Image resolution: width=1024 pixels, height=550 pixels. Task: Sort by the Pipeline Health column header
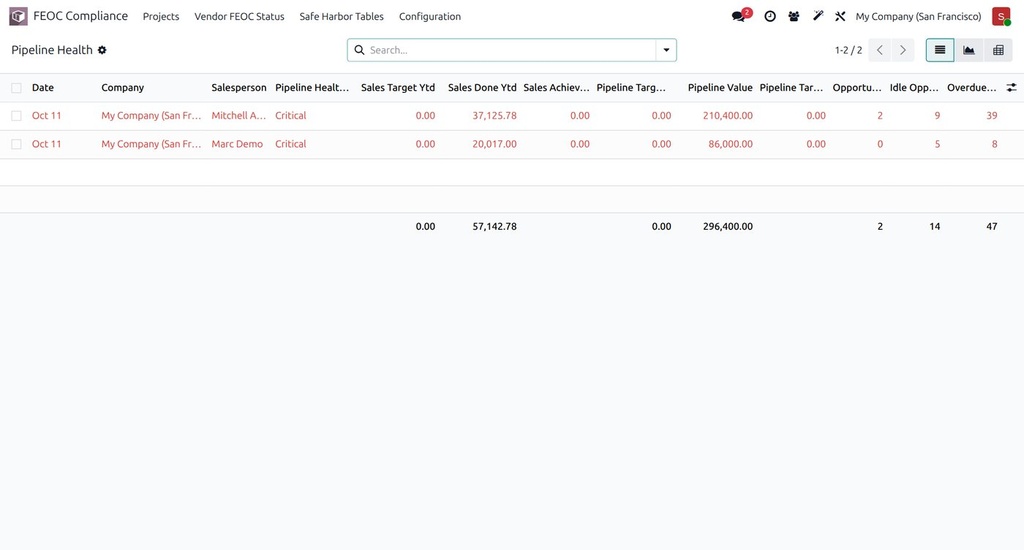312,88
